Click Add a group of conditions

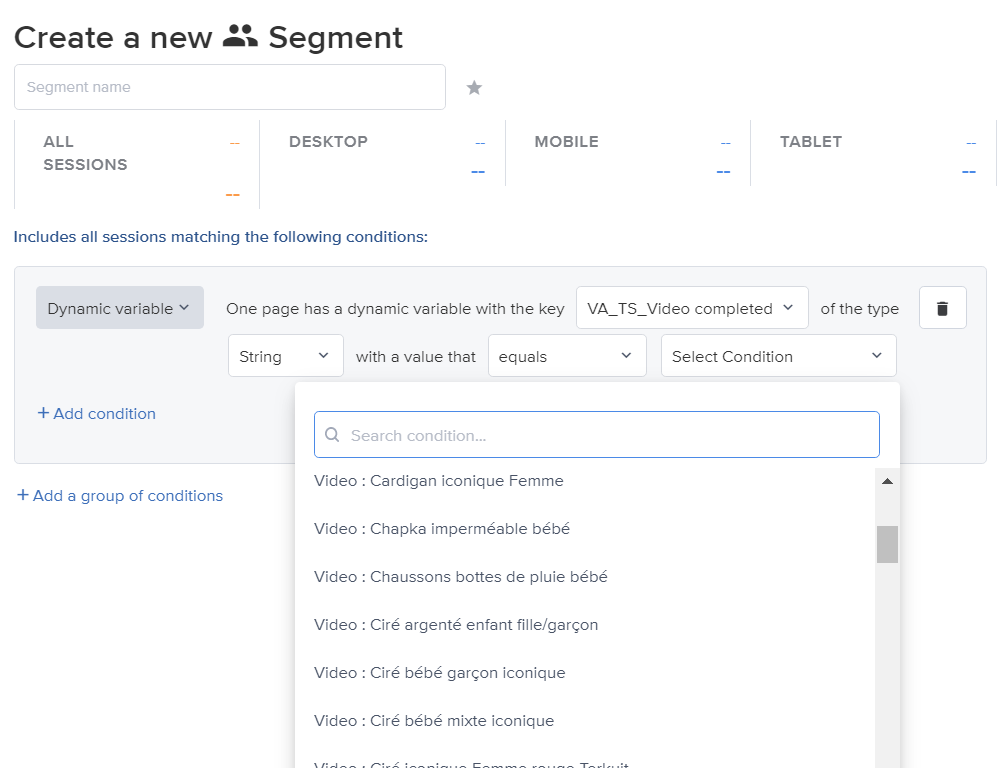coord(120,495)
